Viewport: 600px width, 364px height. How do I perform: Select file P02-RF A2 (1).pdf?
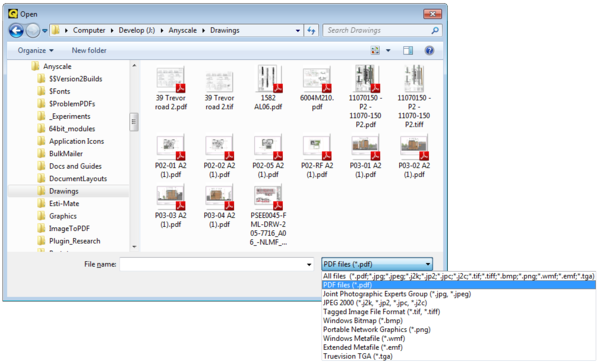(317, 156)
